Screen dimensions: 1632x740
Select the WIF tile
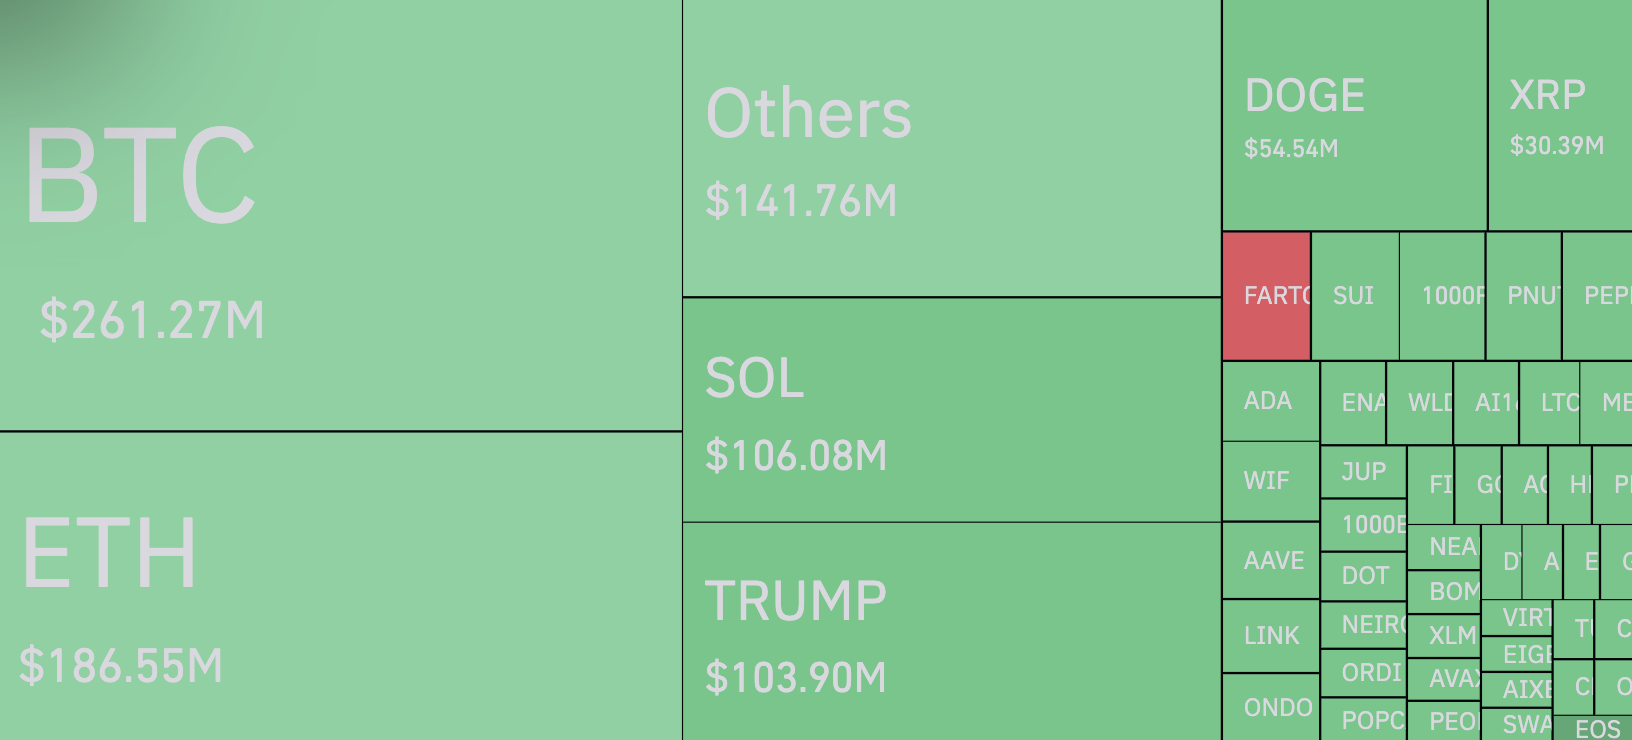coord(1270,481)
